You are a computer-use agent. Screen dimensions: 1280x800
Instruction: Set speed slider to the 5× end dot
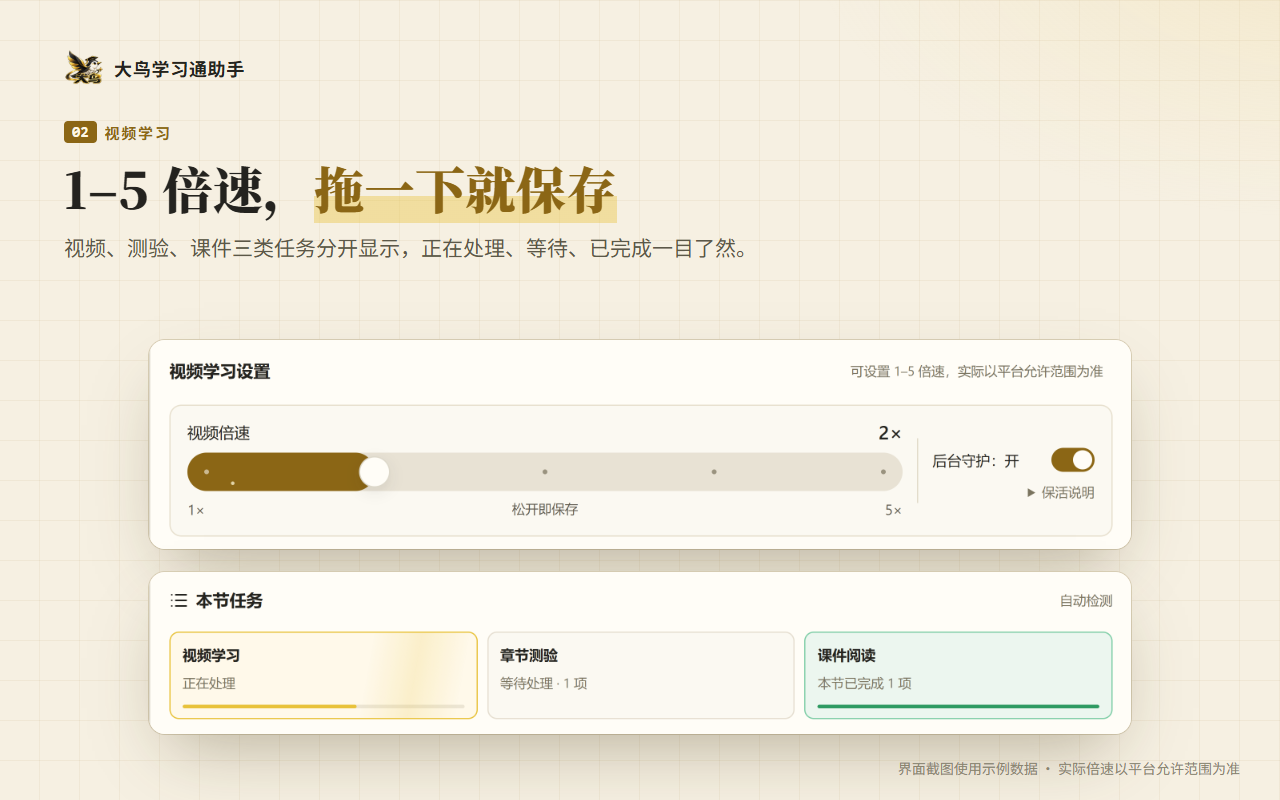[x=883, y=472]
